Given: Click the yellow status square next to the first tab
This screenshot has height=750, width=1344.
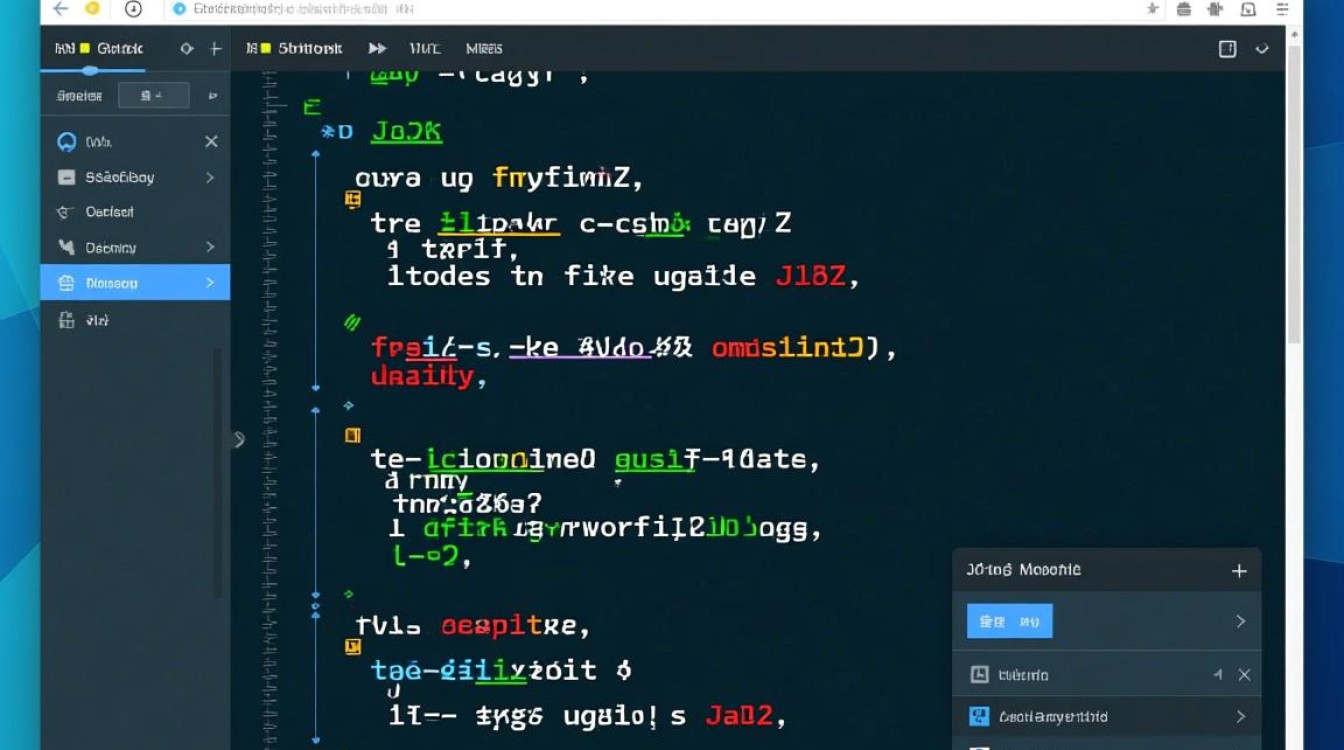Looking at the screenshot, I should point(84,48).
